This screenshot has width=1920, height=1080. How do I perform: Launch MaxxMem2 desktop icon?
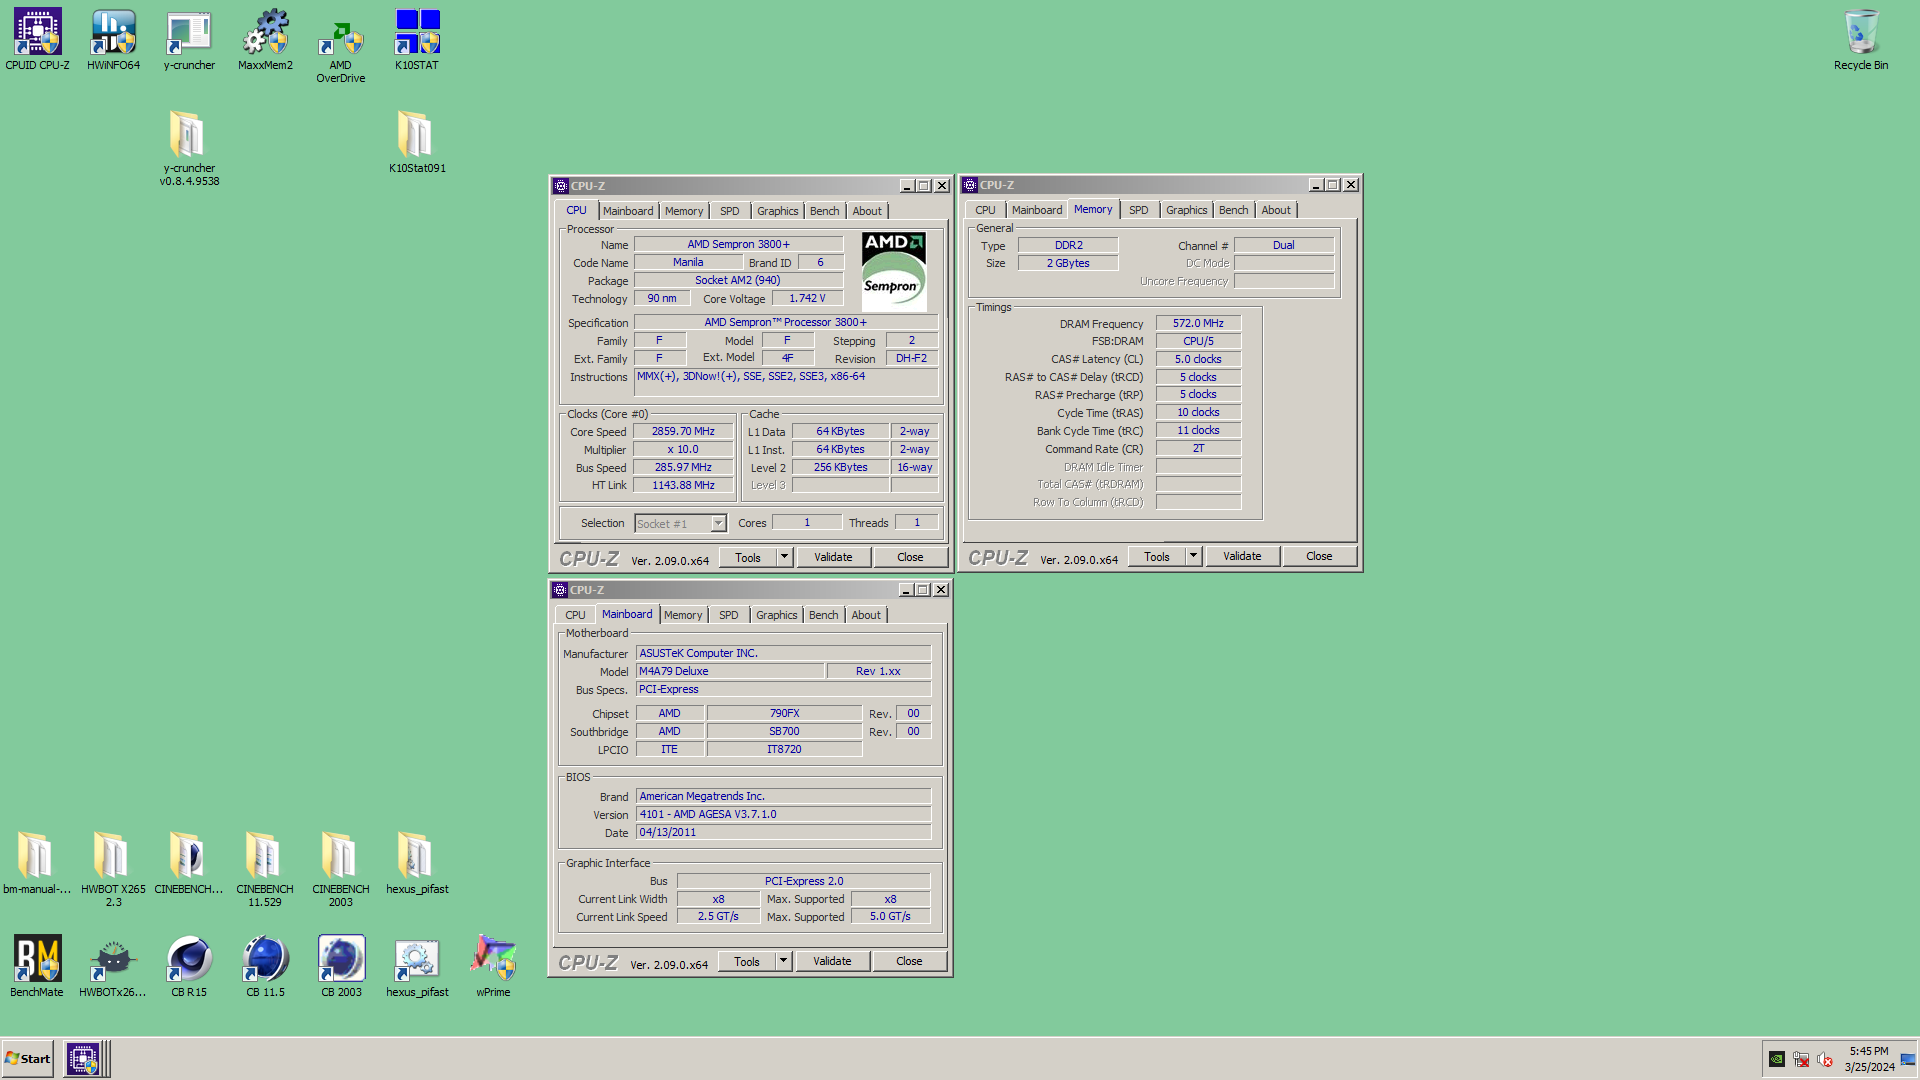coord(265,40)
